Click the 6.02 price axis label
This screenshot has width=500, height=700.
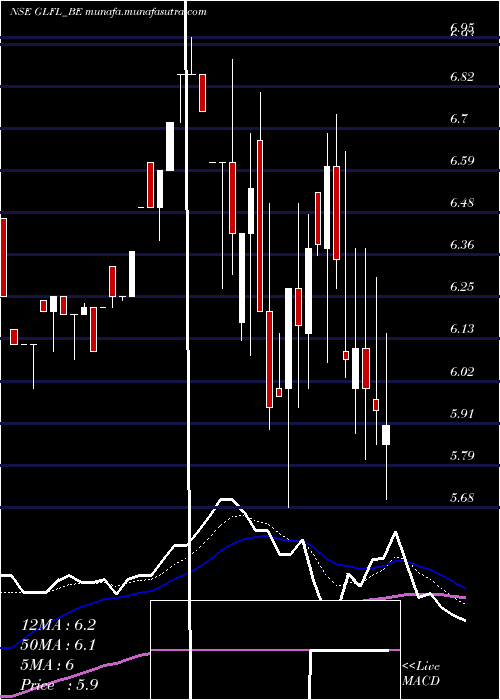pos(462,371)
